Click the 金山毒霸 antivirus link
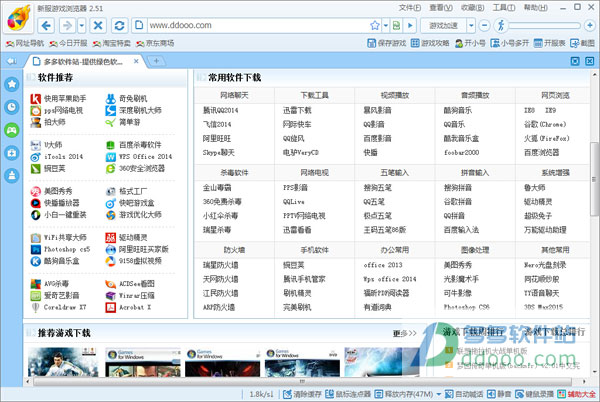 [217, 188]
